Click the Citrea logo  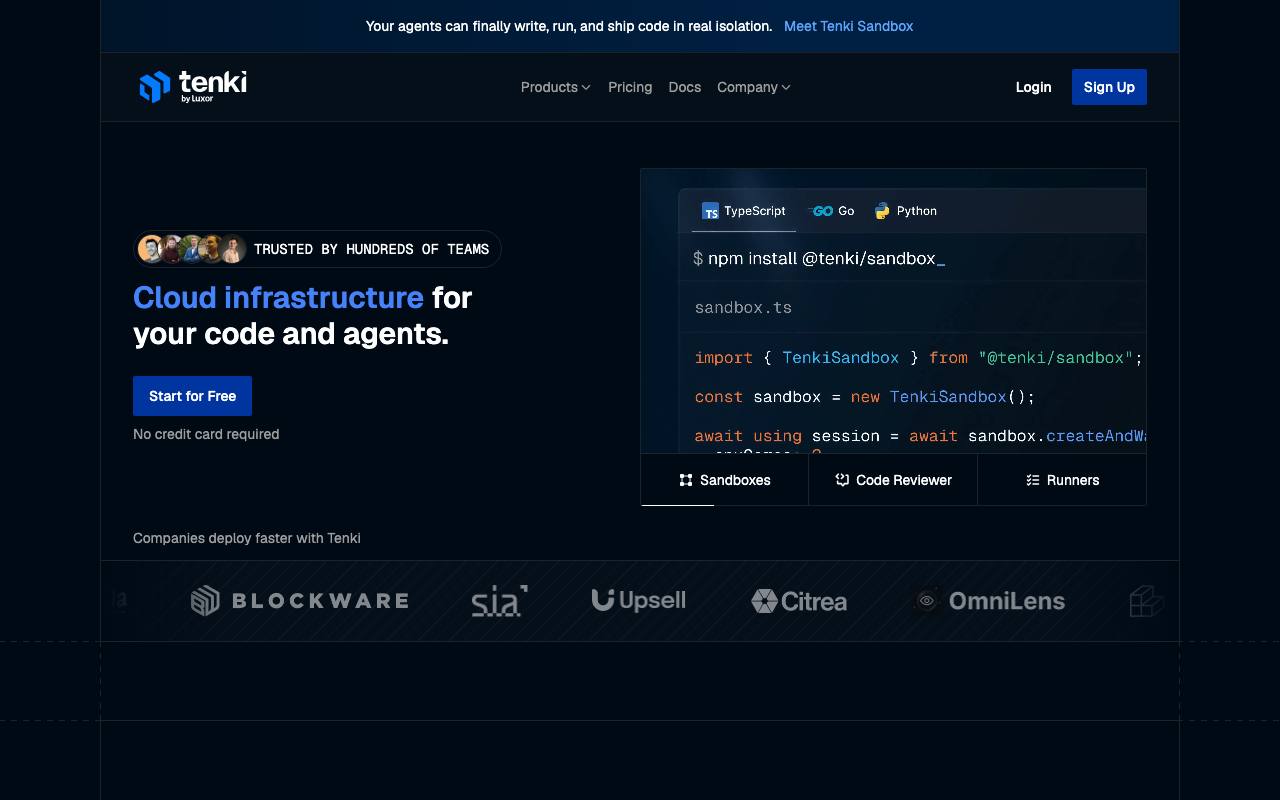[x=799, y=601]
